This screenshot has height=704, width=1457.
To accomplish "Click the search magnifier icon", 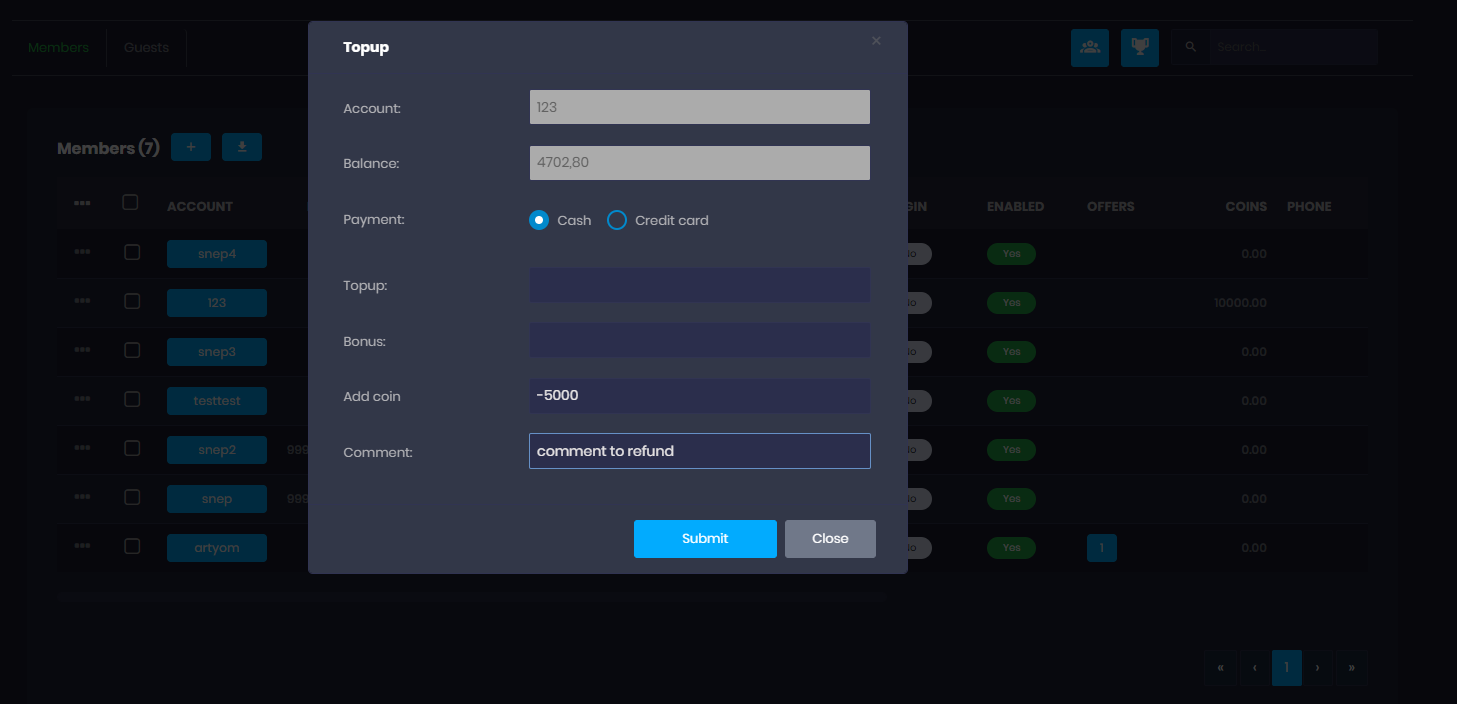I will tap(1190, 47).
